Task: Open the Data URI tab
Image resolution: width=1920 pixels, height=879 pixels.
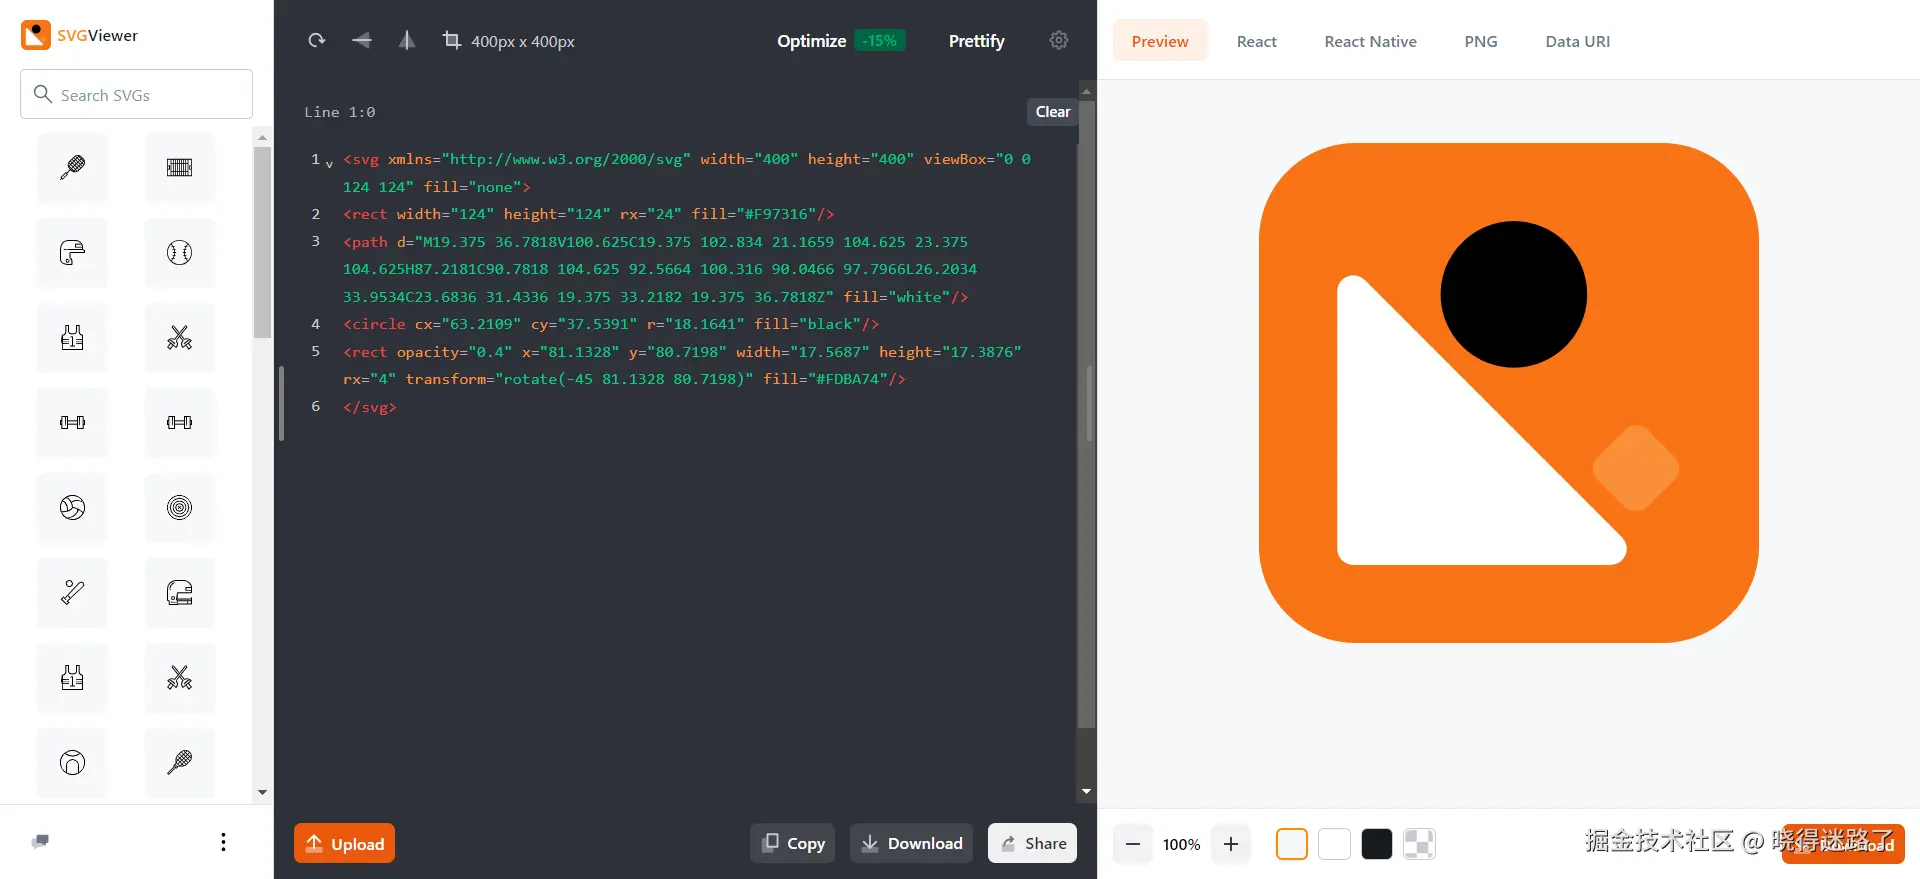Action: coord(1577,41)
